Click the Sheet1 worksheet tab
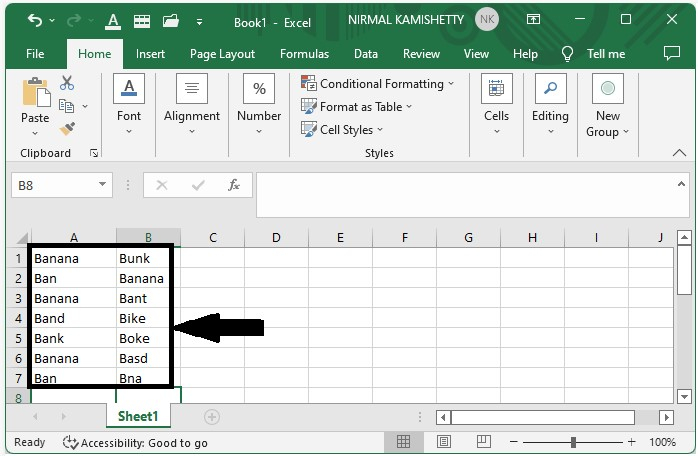This screenshot has height=456, width=698. [x=138, y=416]
